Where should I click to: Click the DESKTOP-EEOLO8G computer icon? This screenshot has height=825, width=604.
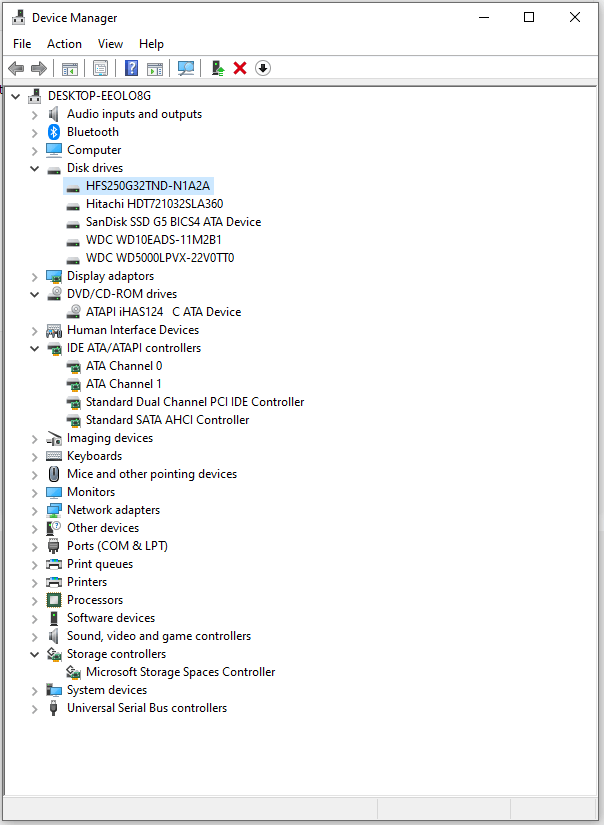pos(35,96)
